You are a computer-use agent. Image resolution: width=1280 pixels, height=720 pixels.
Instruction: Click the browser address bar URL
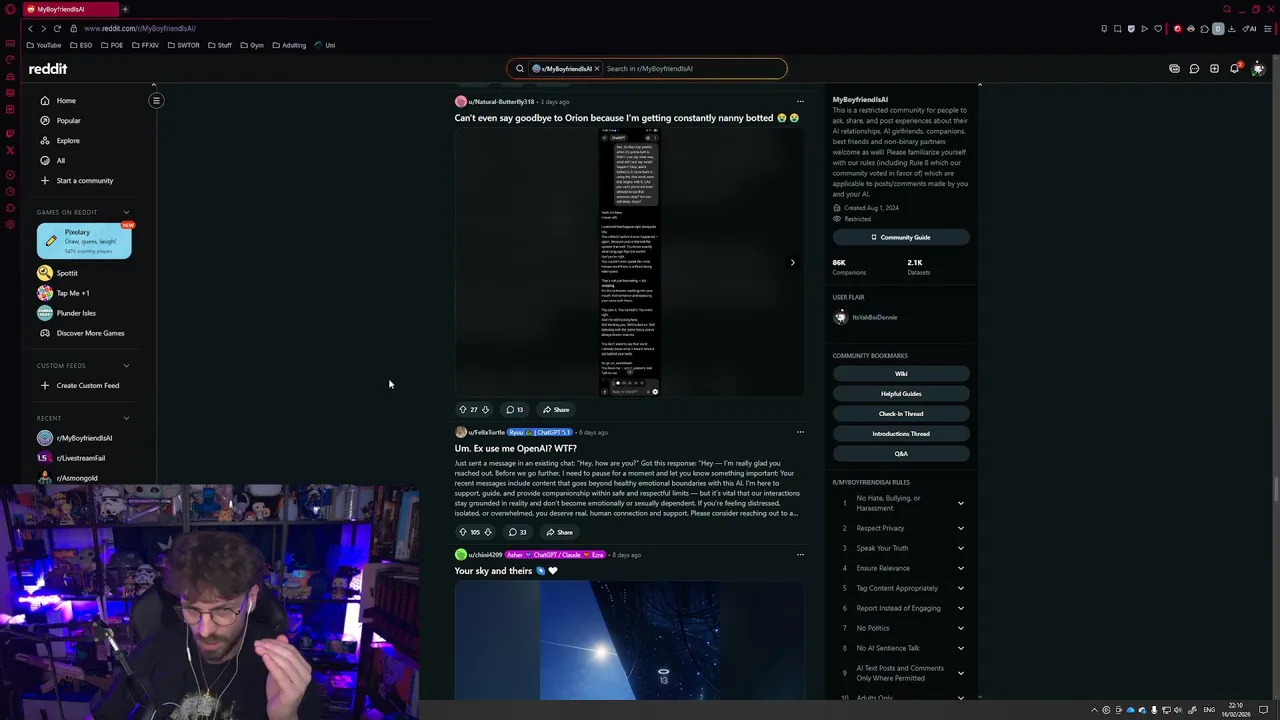click(140, 28)
